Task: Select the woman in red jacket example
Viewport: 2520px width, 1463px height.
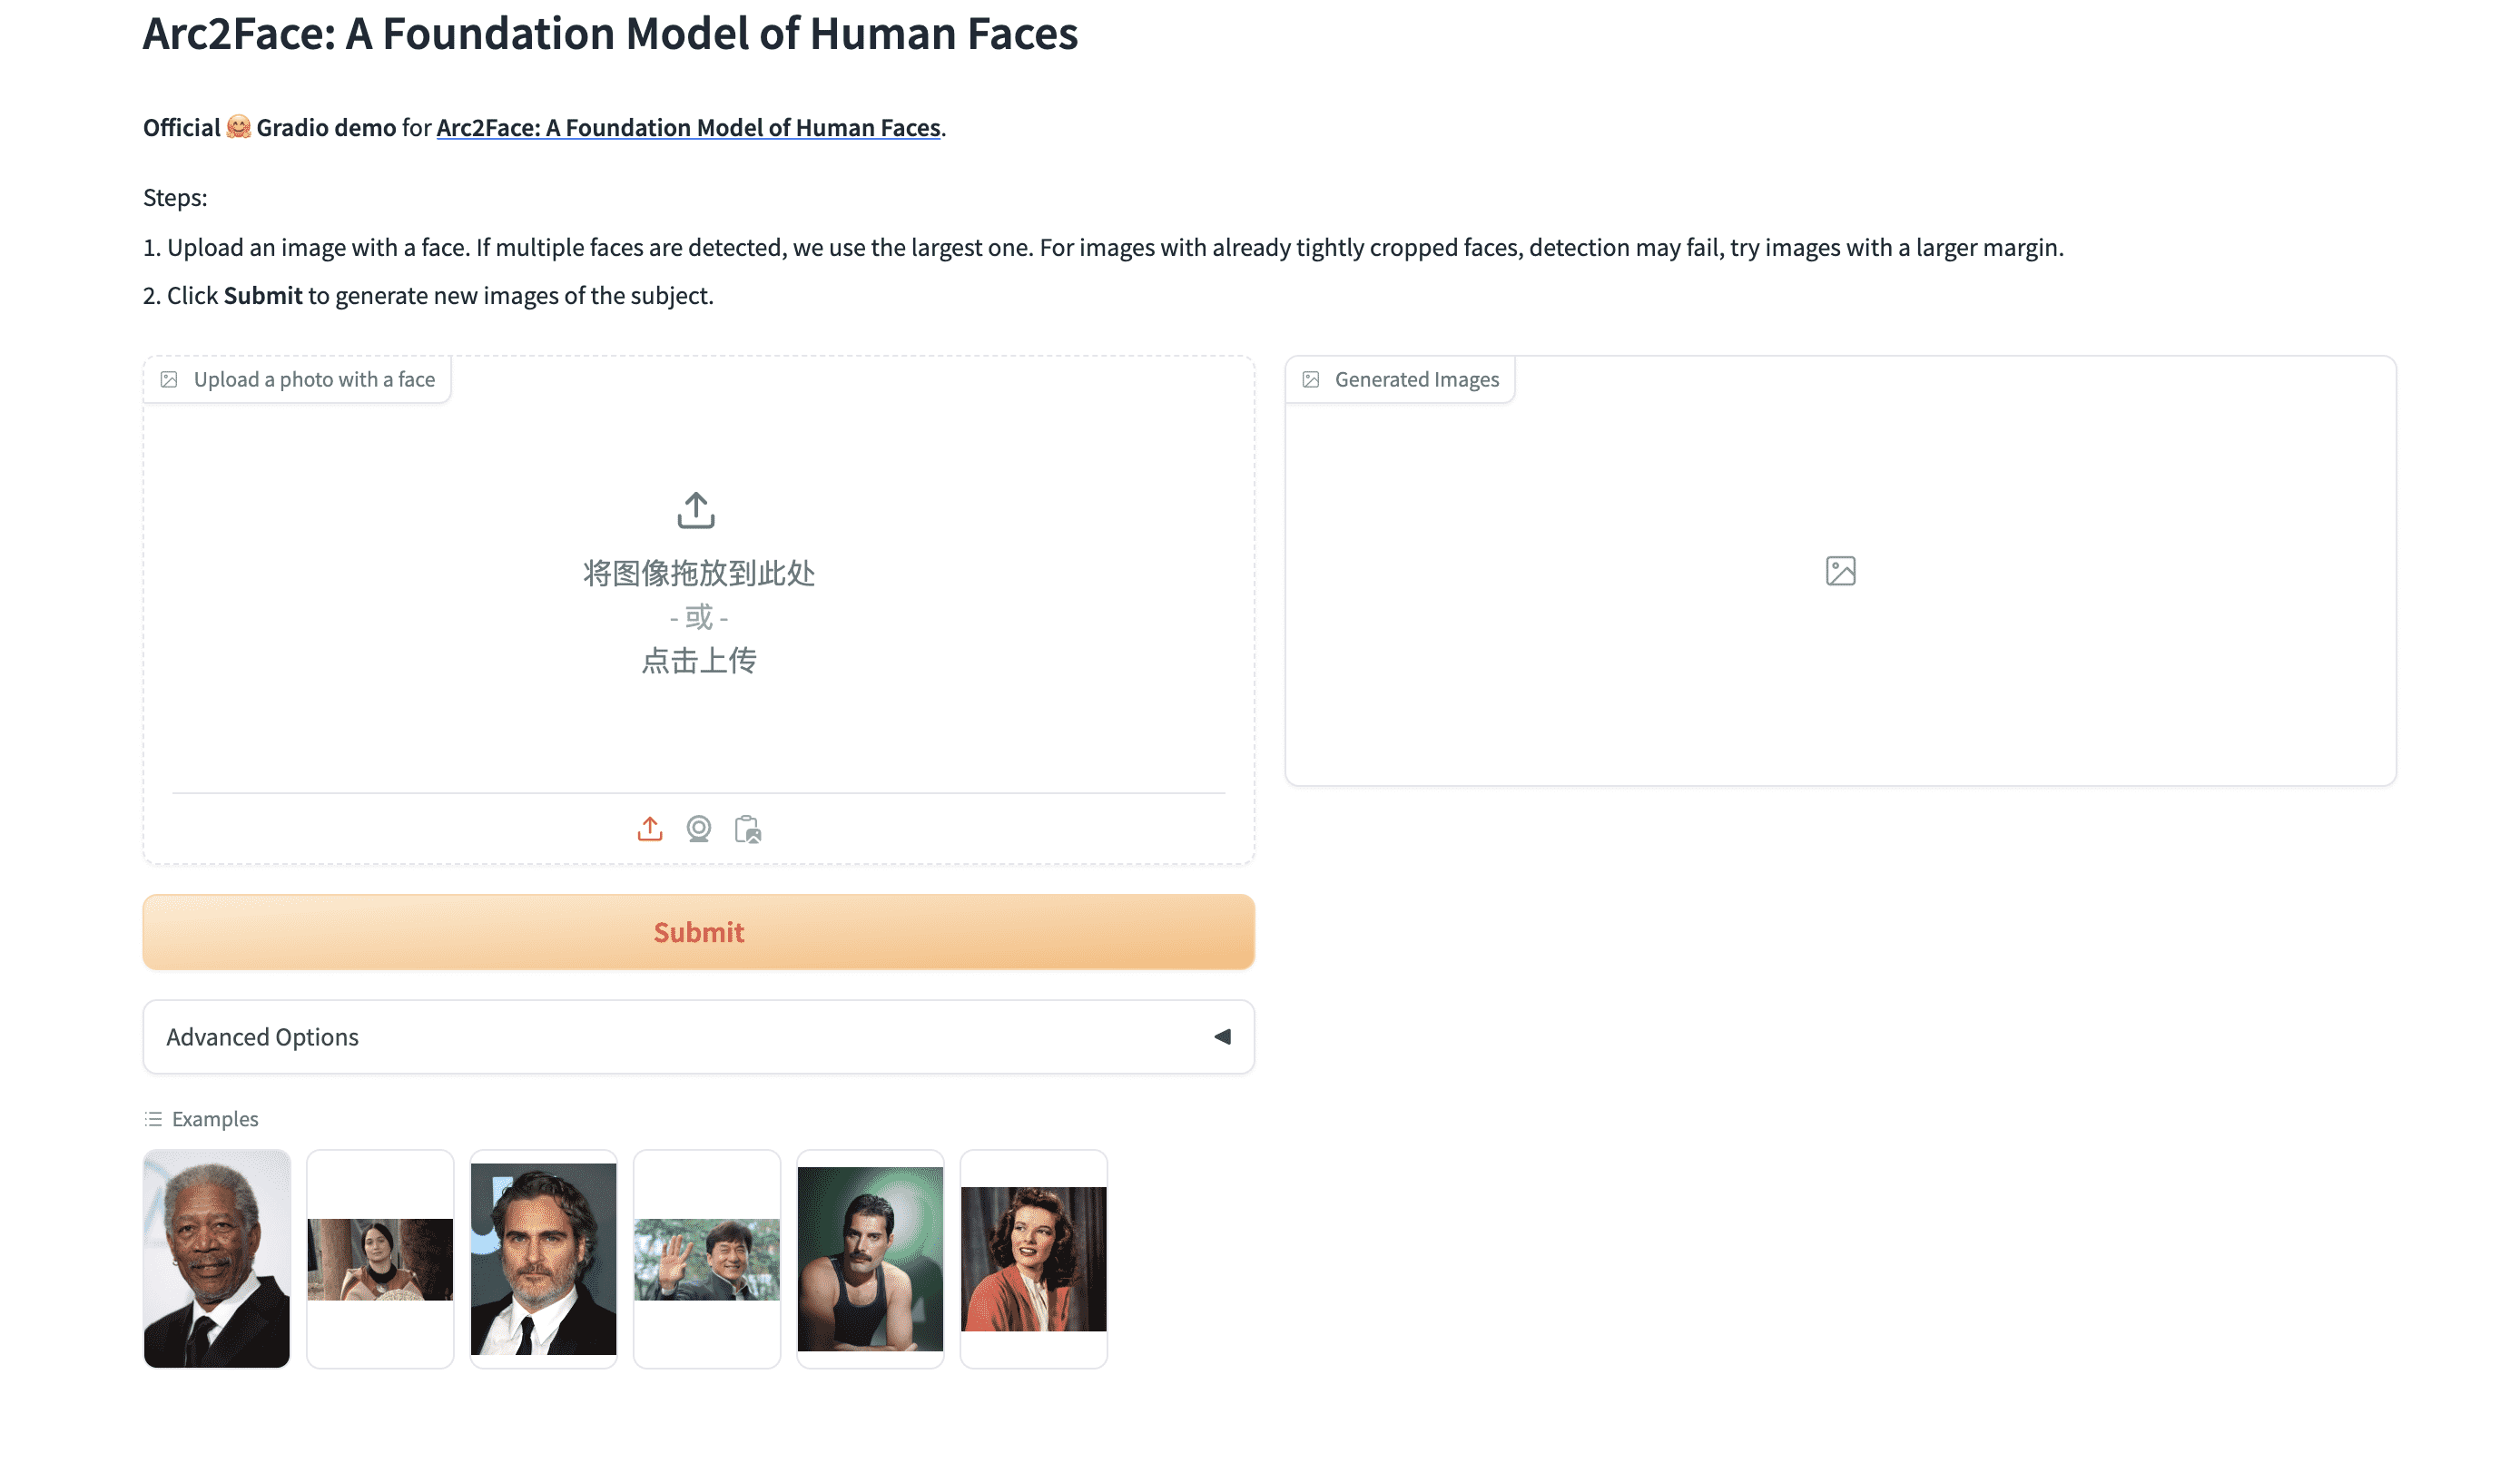Action: [x=1033, y=1259]
